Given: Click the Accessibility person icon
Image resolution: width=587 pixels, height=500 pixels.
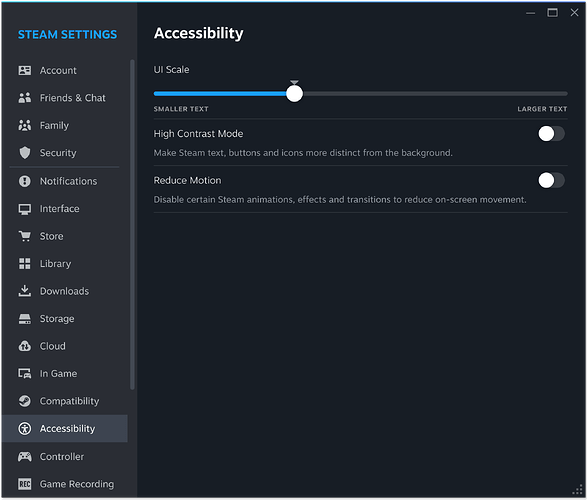Looking at the screenshot, I should [x=25, y=429].
